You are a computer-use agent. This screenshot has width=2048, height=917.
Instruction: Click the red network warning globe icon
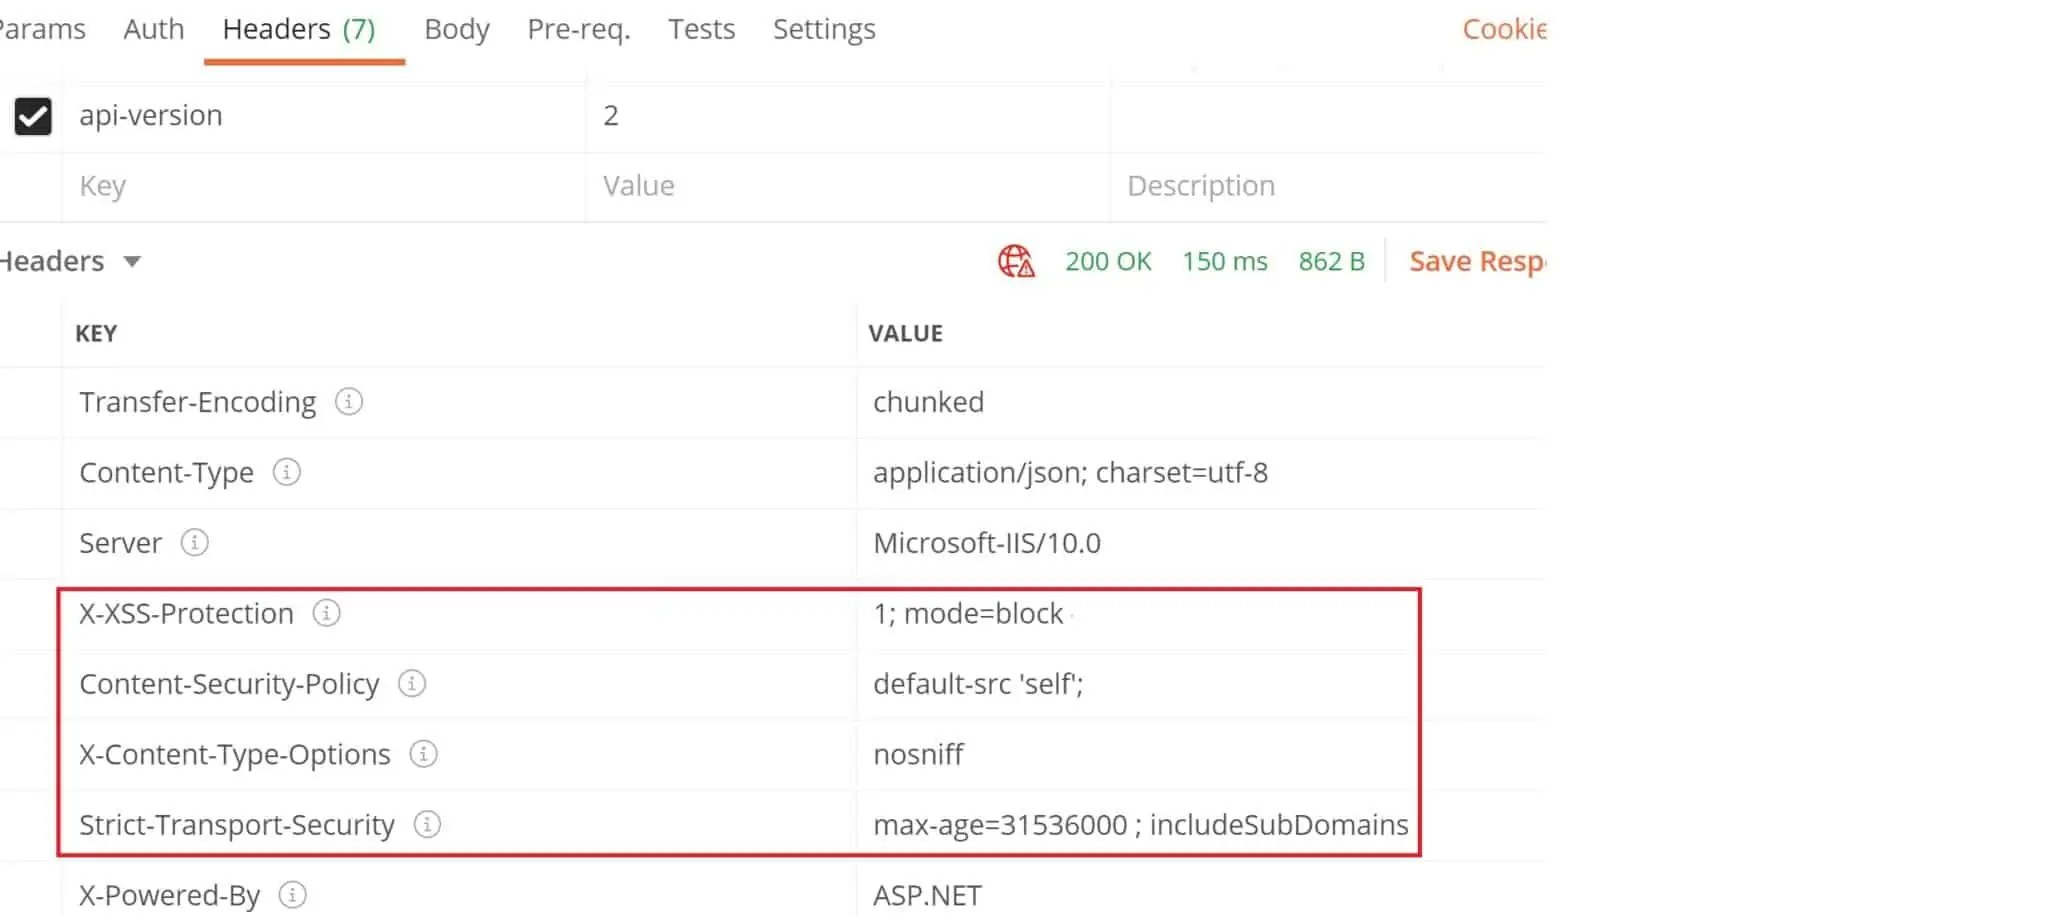[1015, 261]
